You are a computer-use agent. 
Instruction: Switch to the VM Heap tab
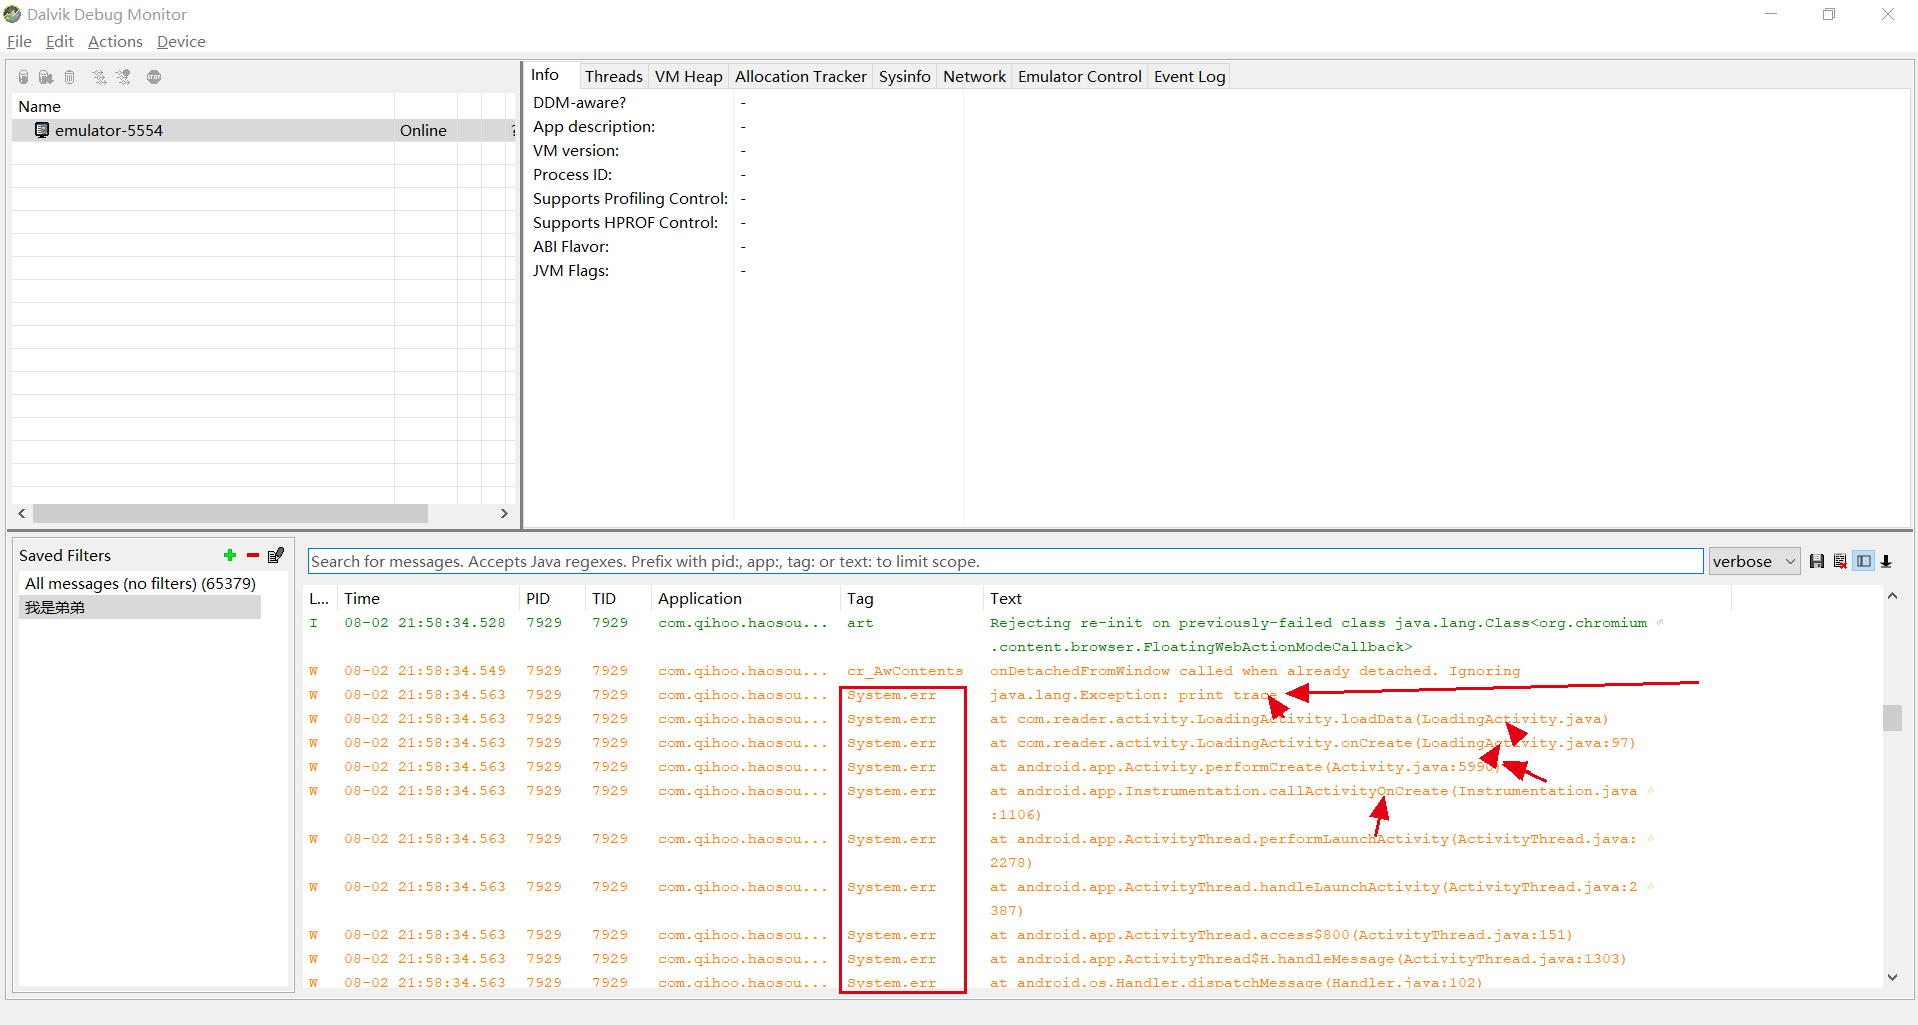point(688,77)
